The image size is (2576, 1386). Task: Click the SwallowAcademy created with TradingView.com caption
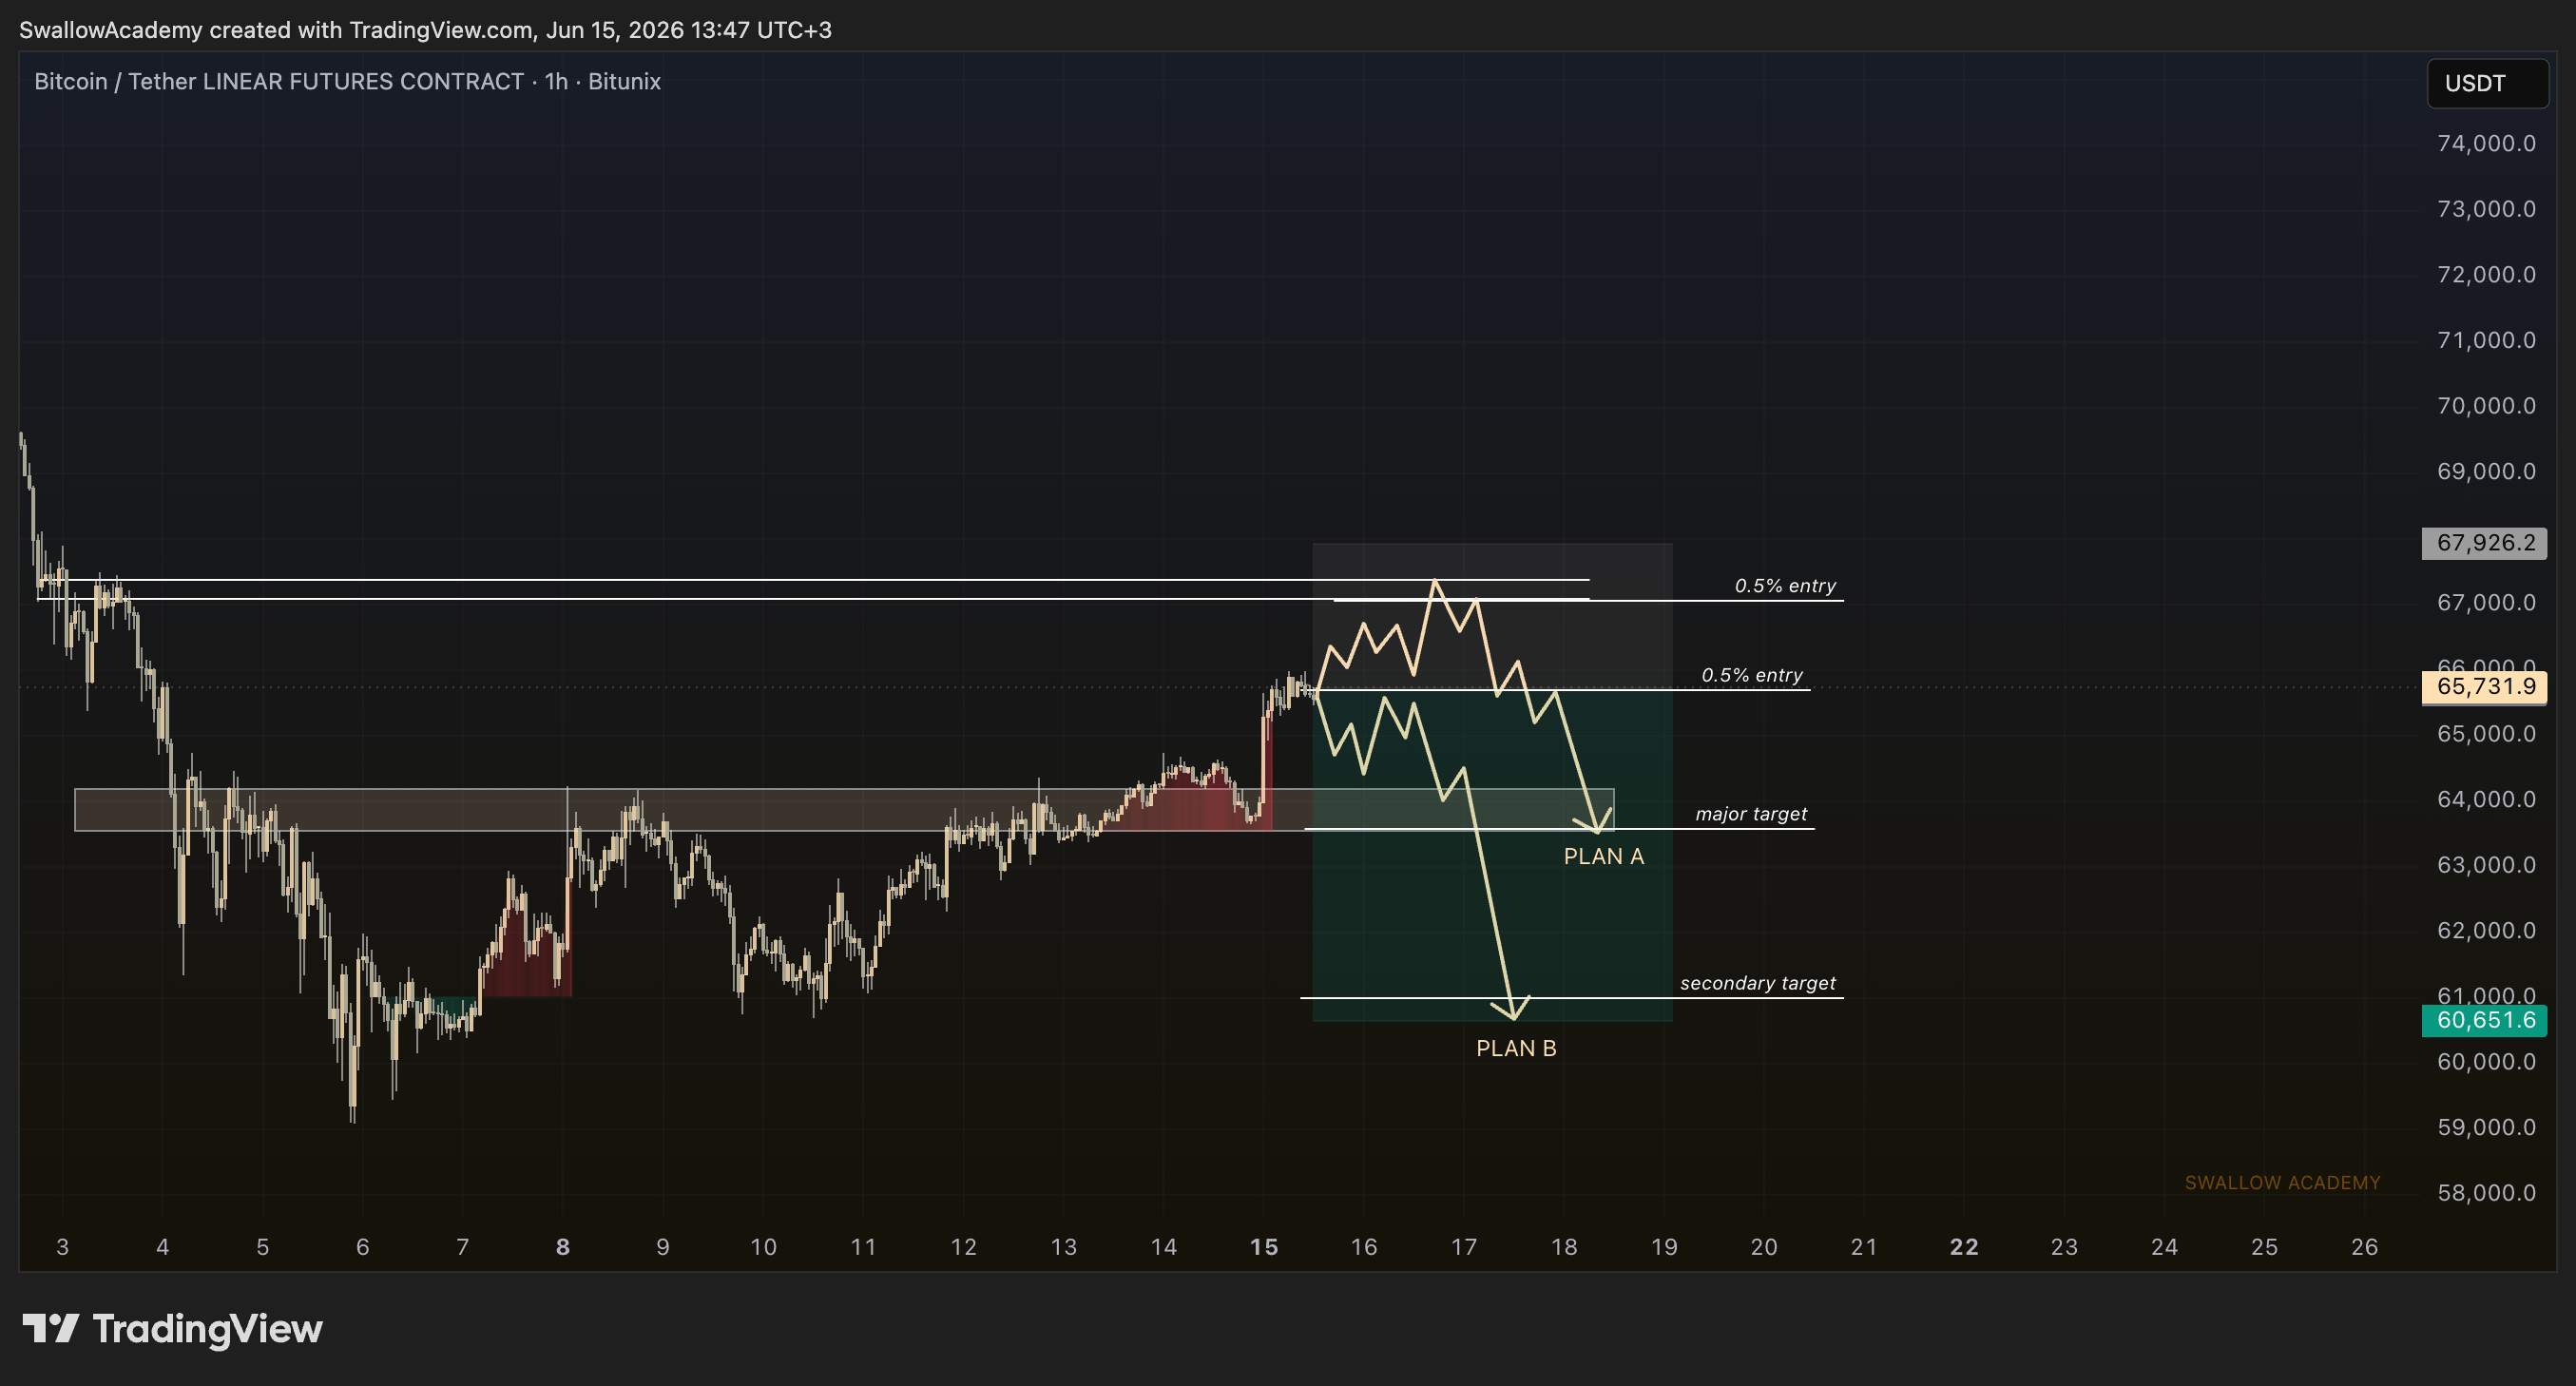click(425, 30)
